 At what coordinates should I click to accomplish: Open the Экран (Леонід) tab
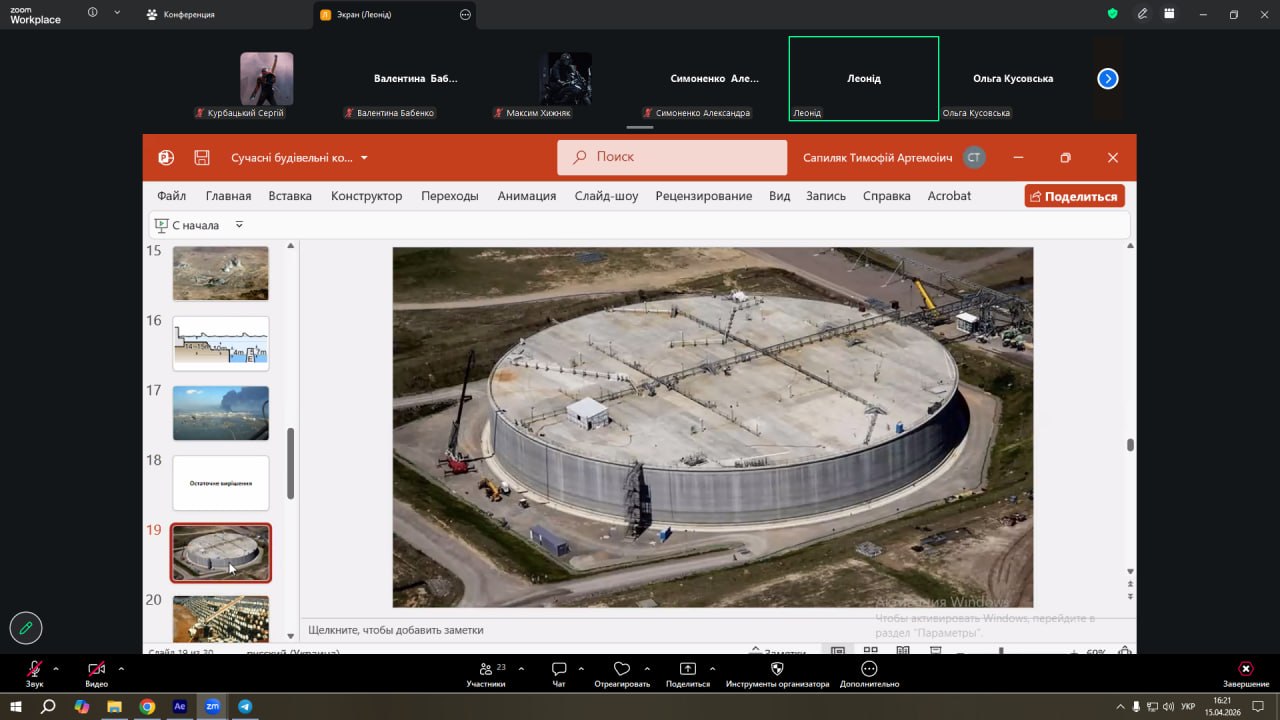(x=362, y=15)
